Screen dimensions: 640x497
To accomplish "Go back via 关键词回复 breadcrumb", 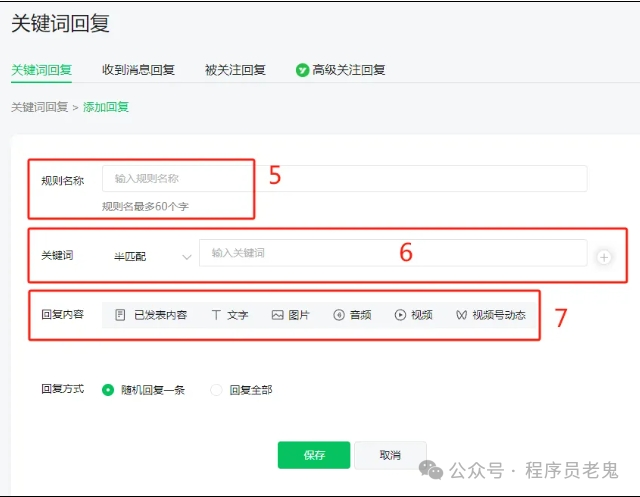I will pyautogui.click(x=39, y=107).
